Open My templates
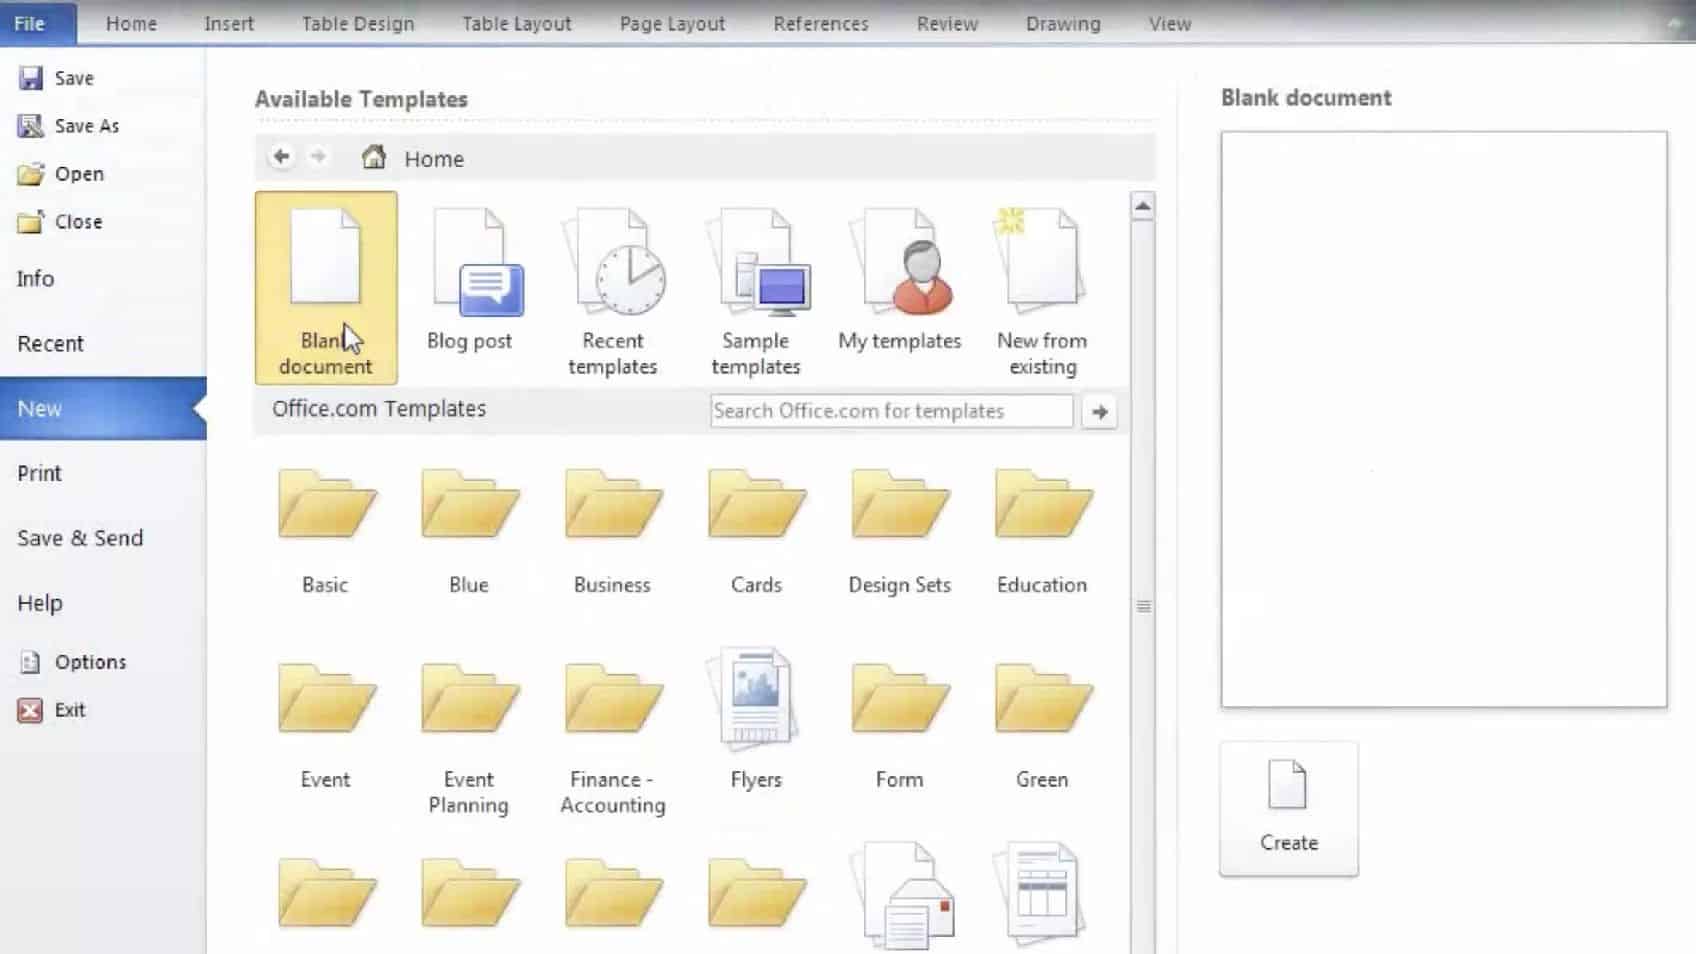Screen dimensions: 1696x954 tap(898, 280)
